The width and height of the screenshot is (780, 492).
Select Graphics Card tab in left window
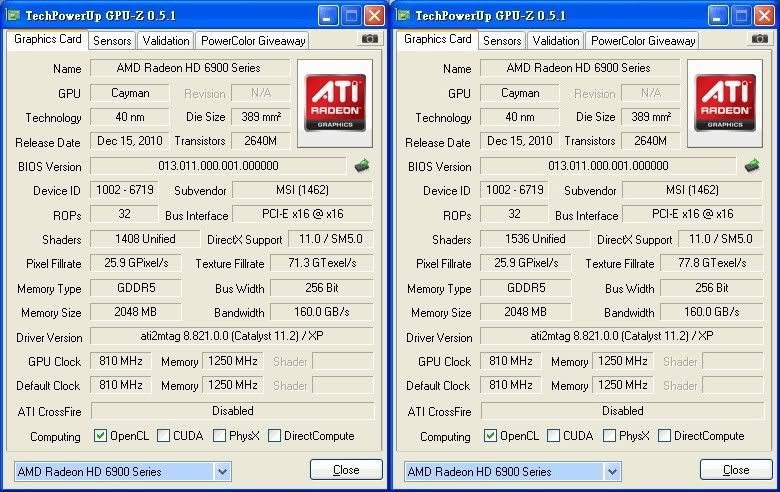tap(48, 39)
